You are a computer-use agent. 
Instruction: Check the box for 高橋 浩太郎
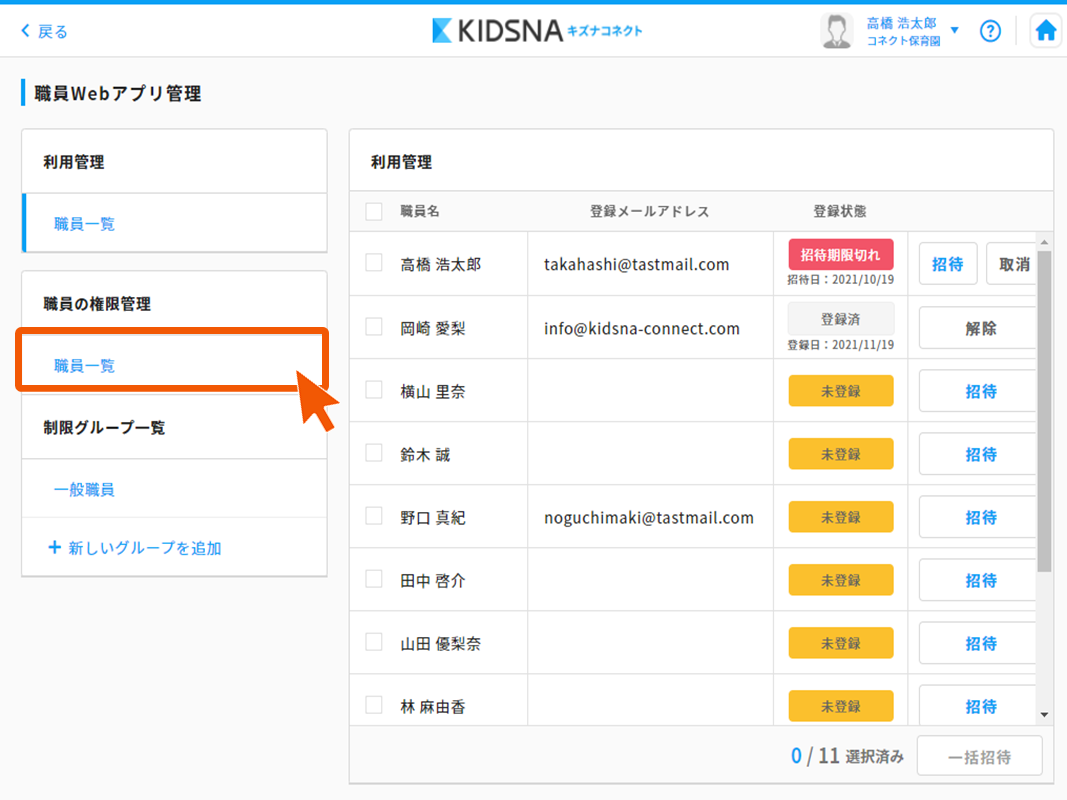[x=374, y=263]
